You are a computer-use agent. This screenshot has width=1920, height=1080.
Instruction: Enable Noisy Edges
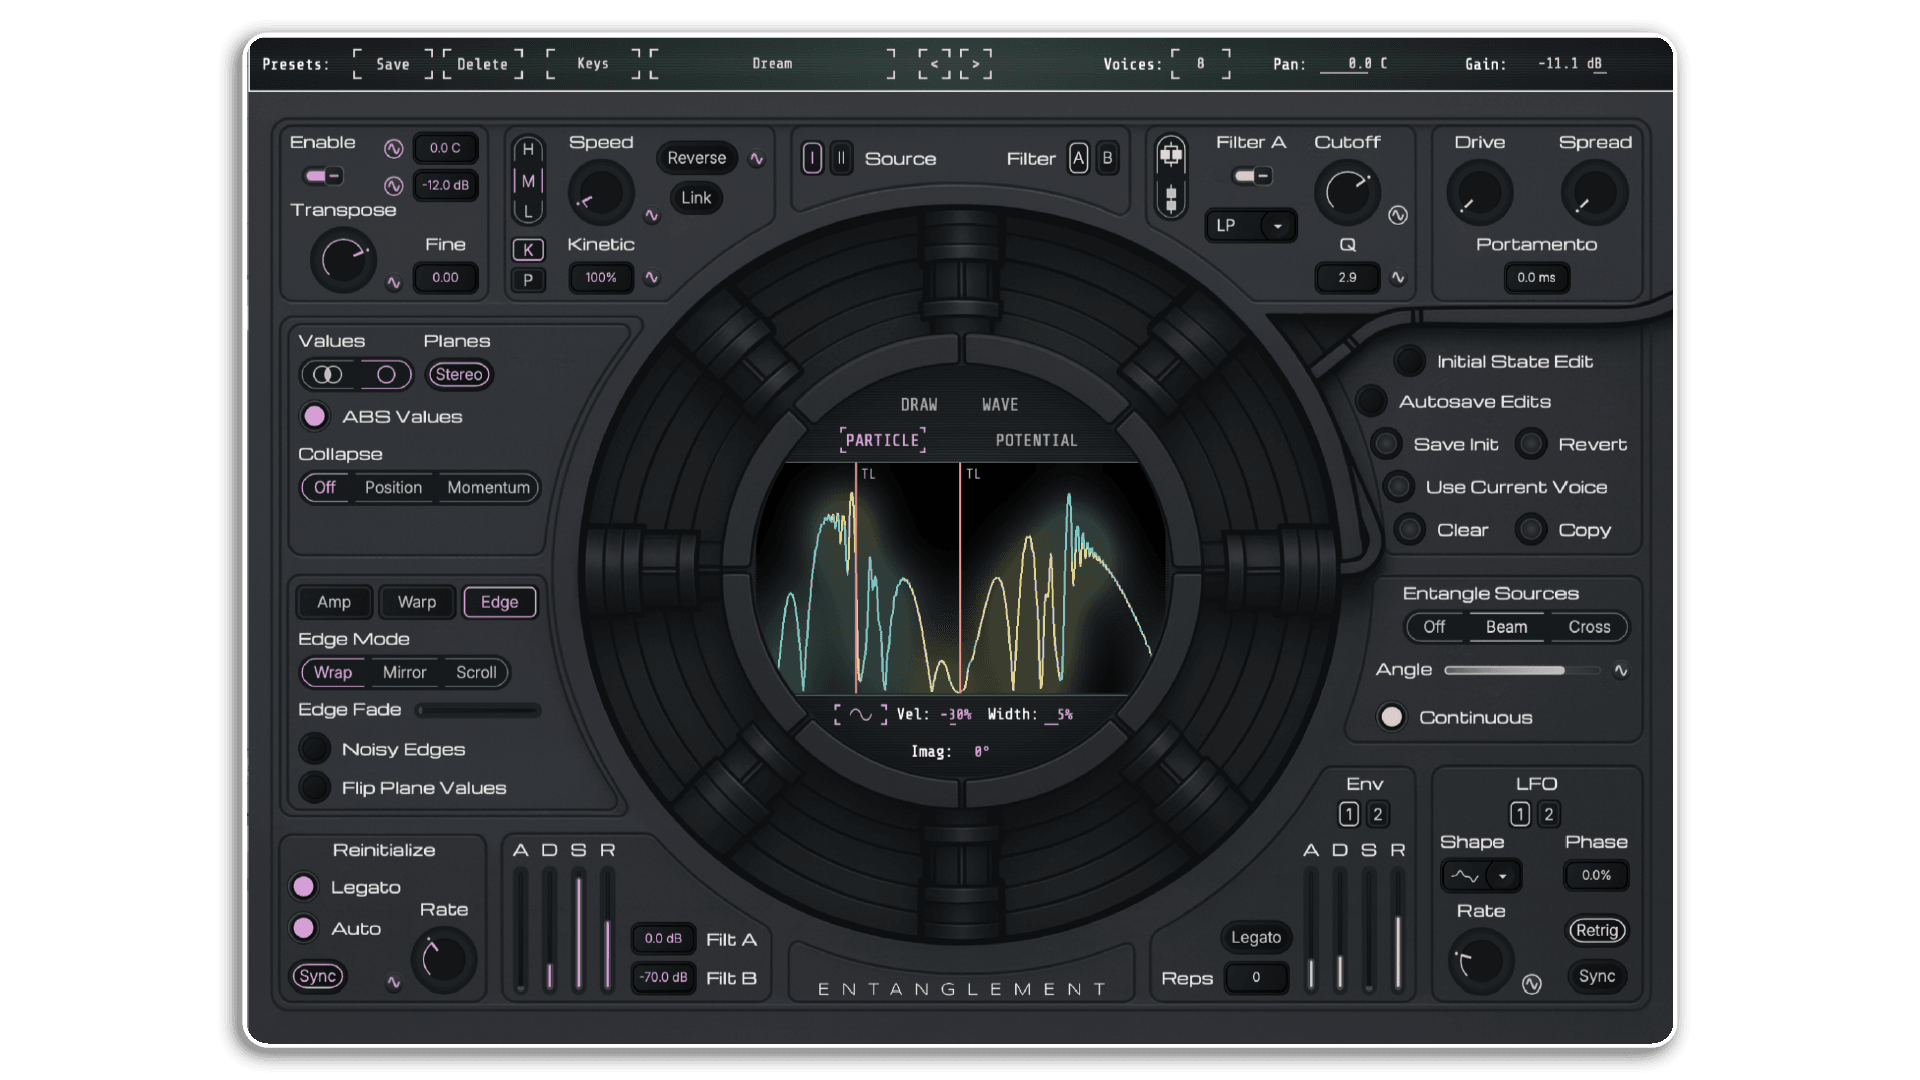(315, 749)
